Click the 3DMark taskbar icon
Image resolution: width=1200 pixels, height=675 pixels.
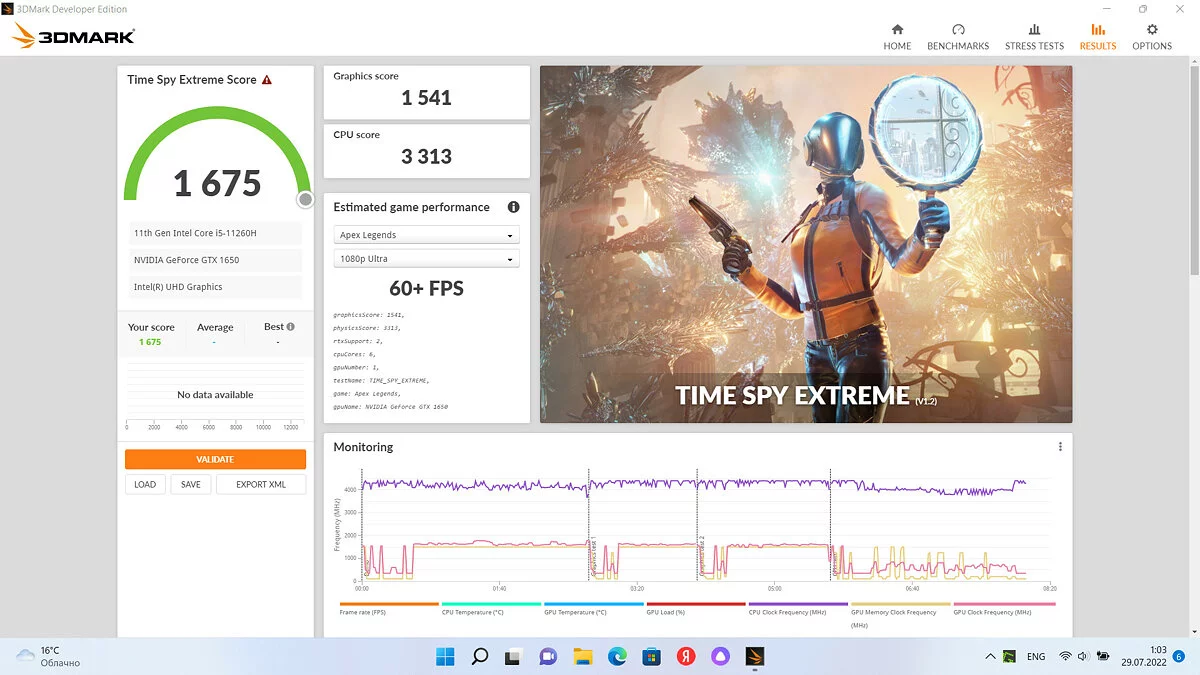[755, 656]
